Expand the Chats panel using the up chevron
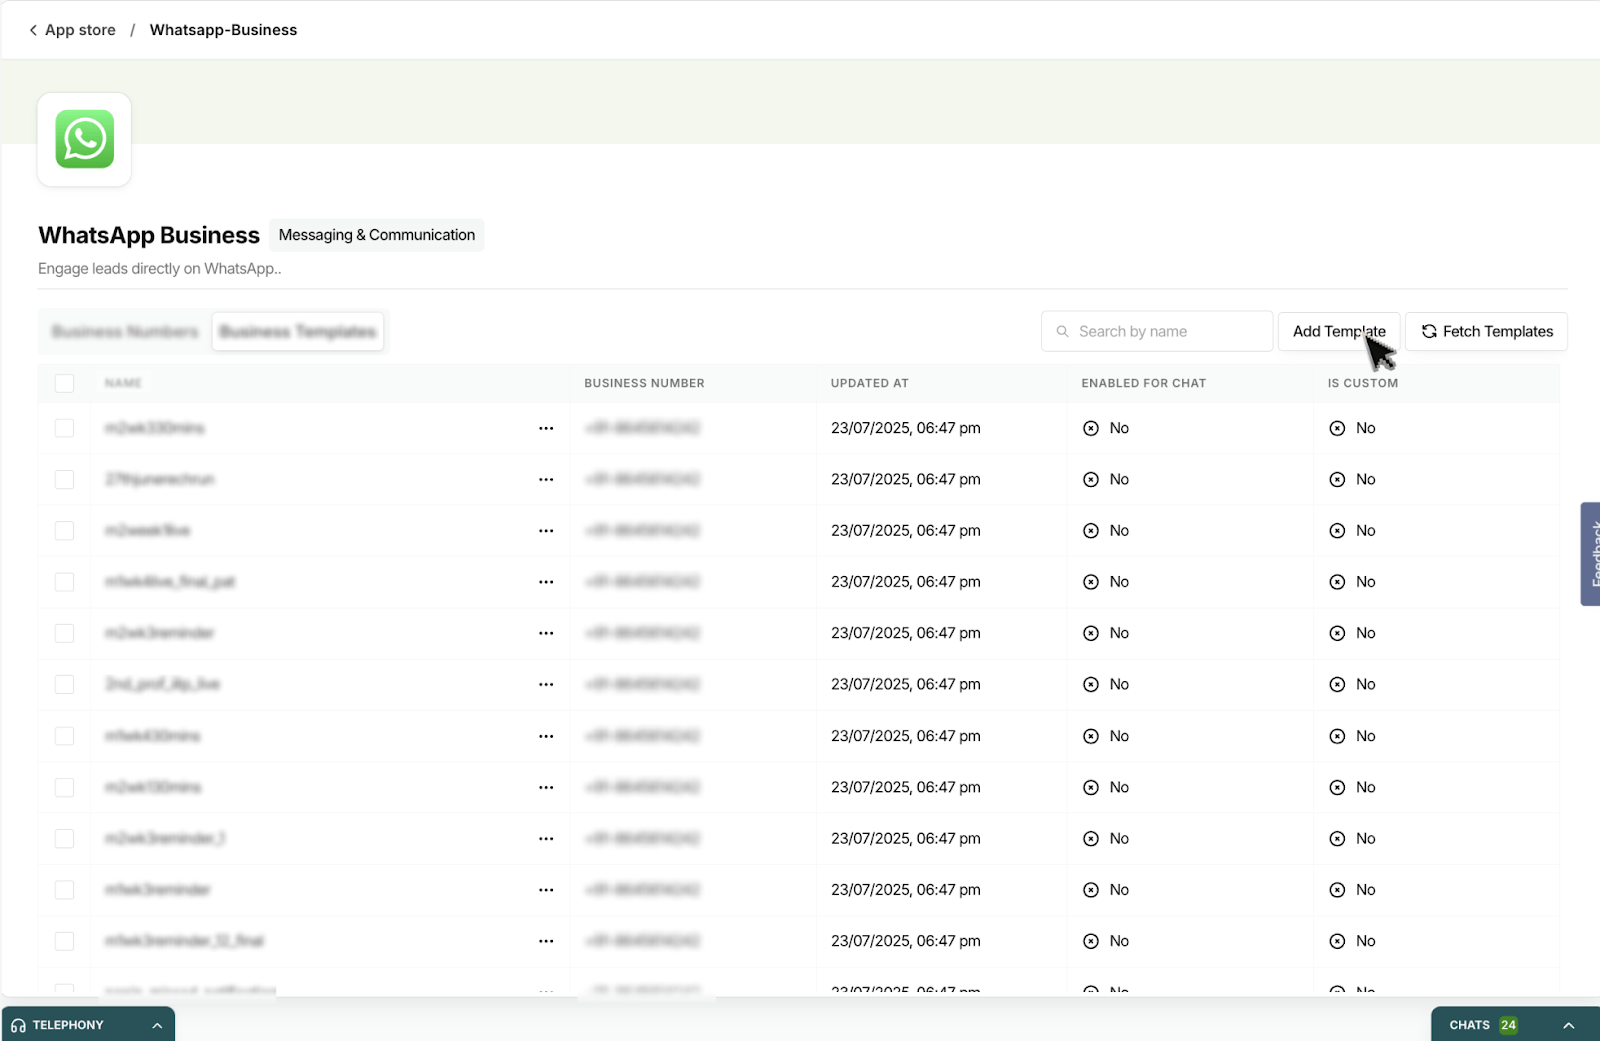Image resolution: width=1600 pixels, height=1041 pixels. point(1568,1025)
